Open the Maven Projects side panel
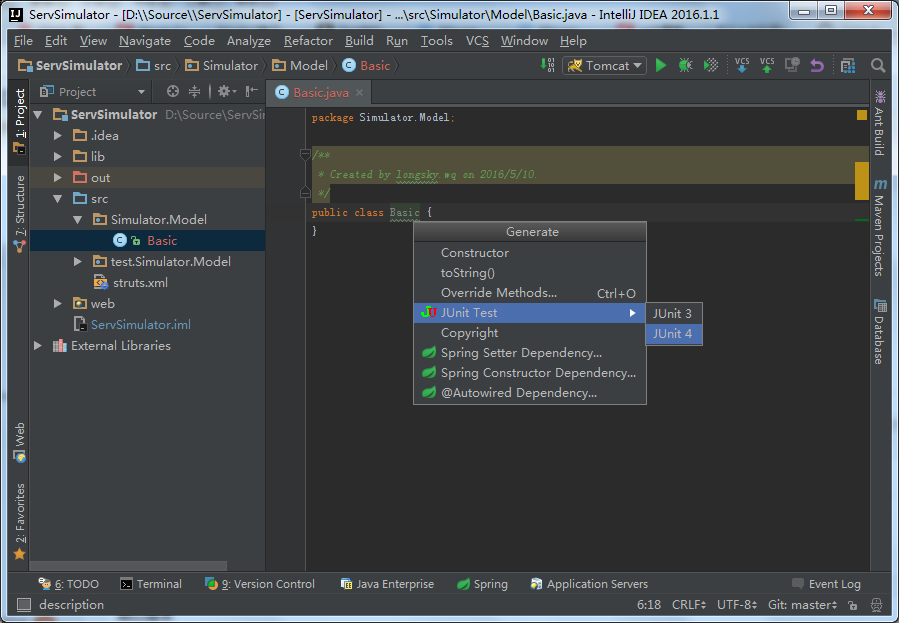The height and width of the screenshot is (623, 899). (880, 227)
